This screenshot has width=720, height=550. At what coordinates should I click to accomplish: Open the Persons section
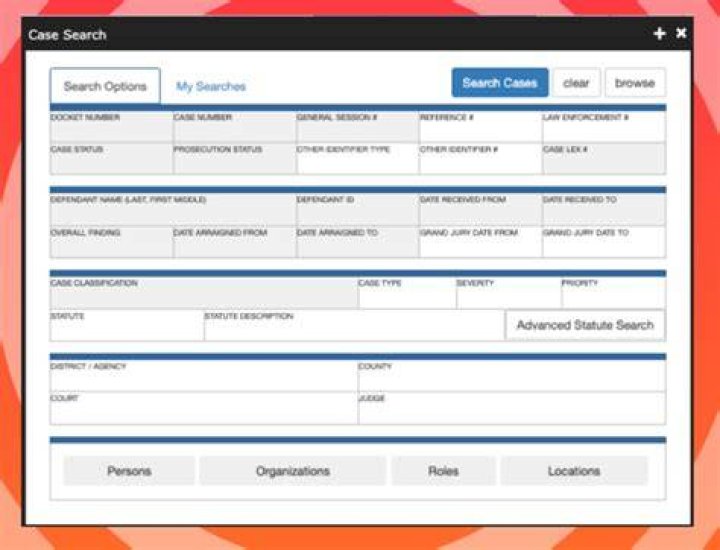[x=129, y=471]
